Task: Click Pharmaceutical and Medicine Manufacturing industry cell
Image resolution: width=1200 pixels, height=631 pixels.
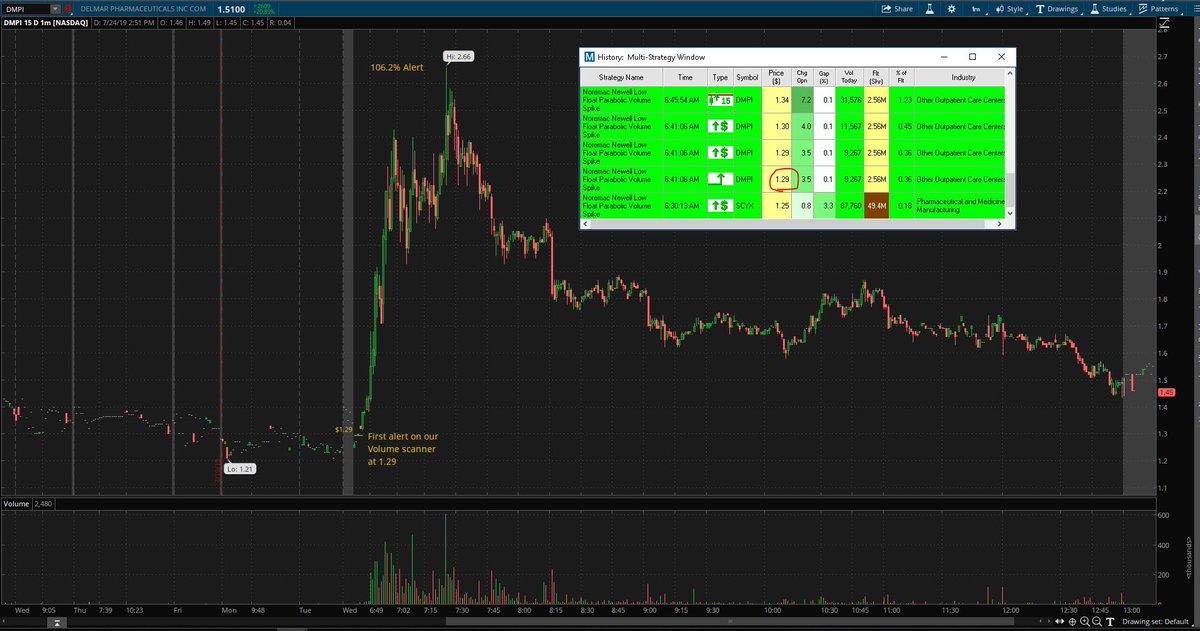Action: 960,204
